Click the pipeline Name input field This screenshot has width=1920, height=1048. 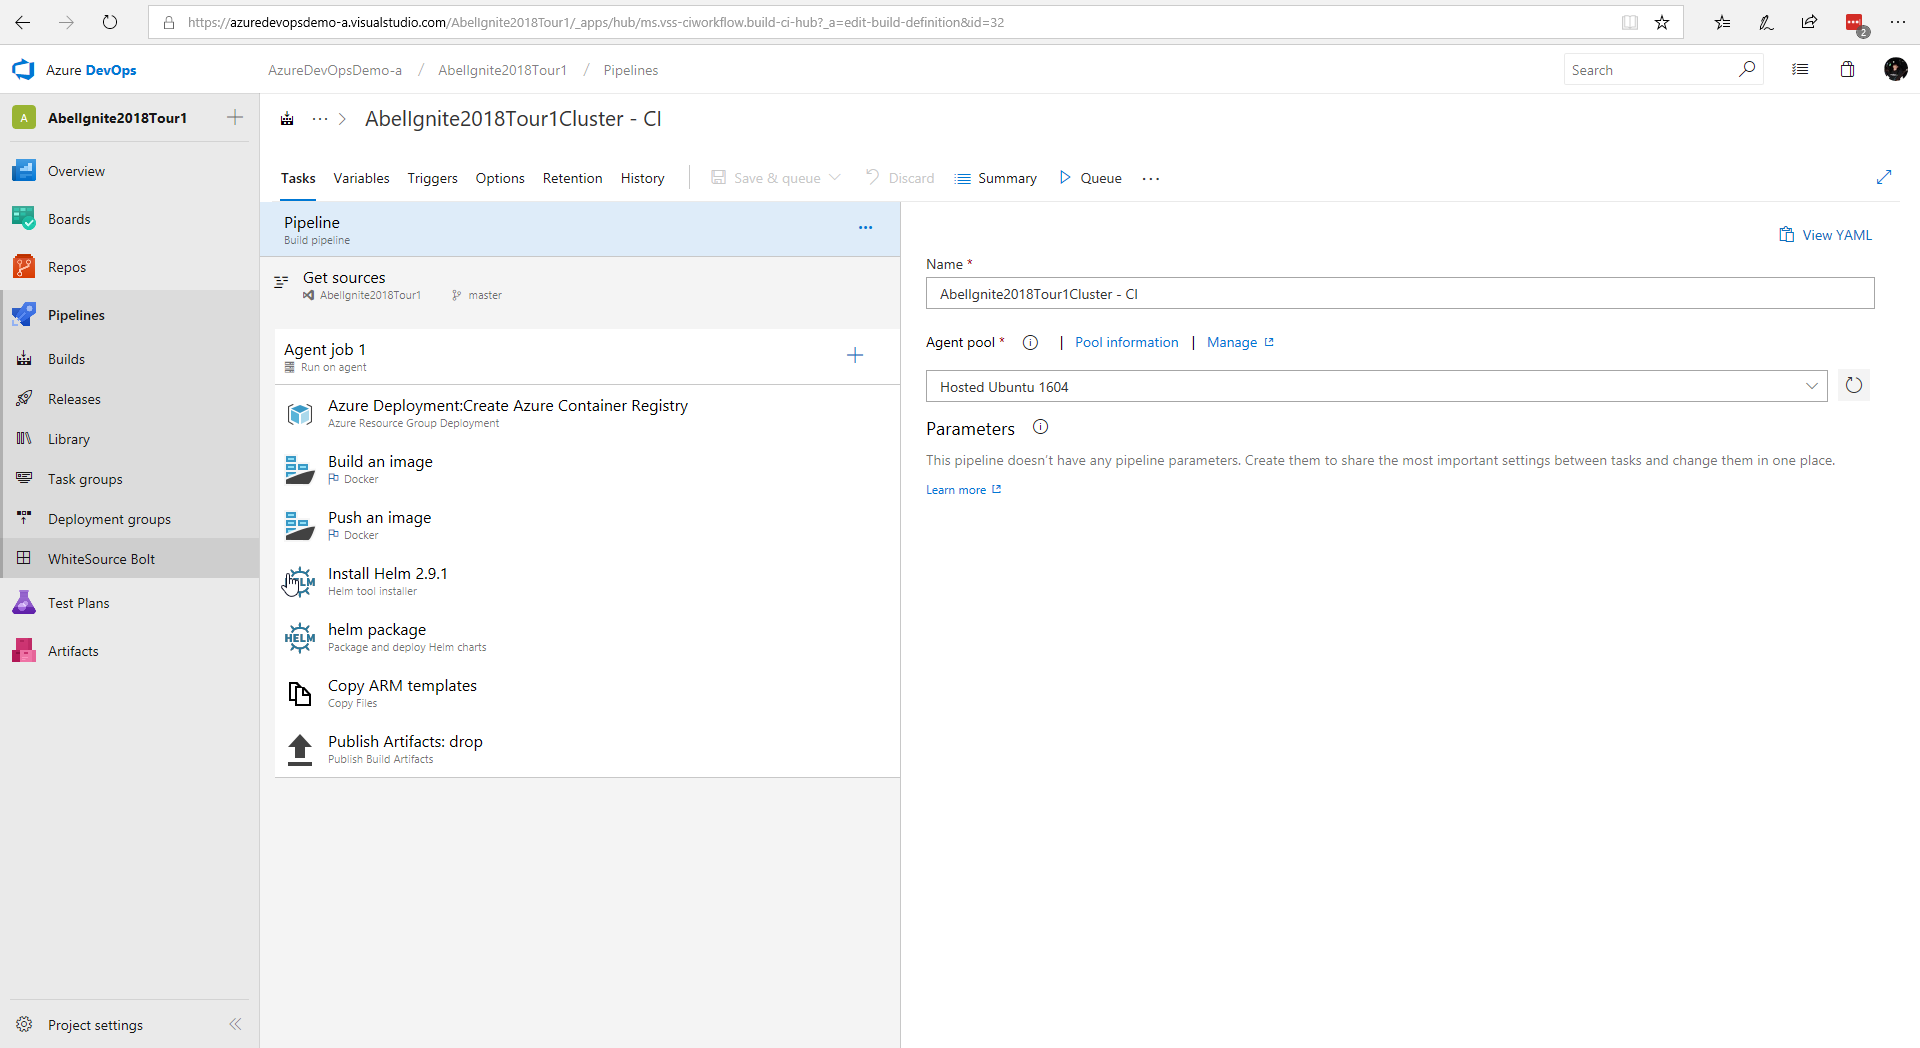click(x=1400, y=293)
